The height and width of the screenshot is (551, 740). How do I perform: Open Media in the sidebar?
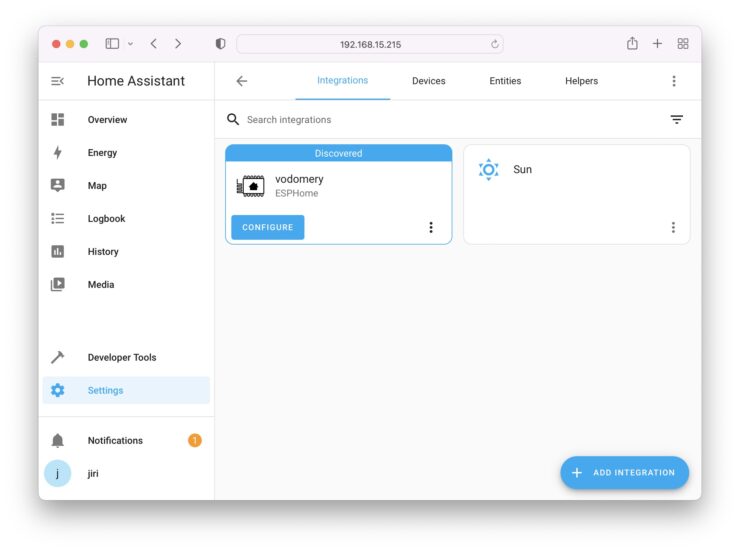click(126, 284)
